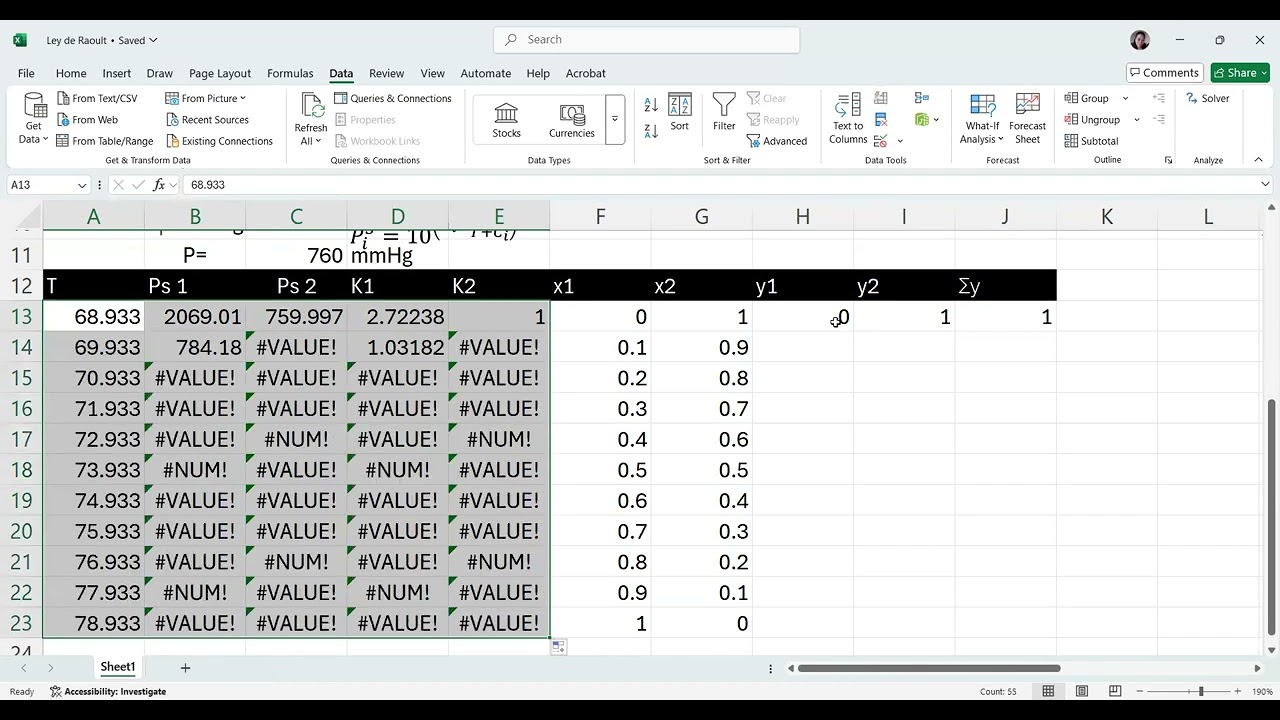Viewport: 1280px width, 720px height.
Task: Switch to Page Break Preview view
Action: coord(1115,691)
